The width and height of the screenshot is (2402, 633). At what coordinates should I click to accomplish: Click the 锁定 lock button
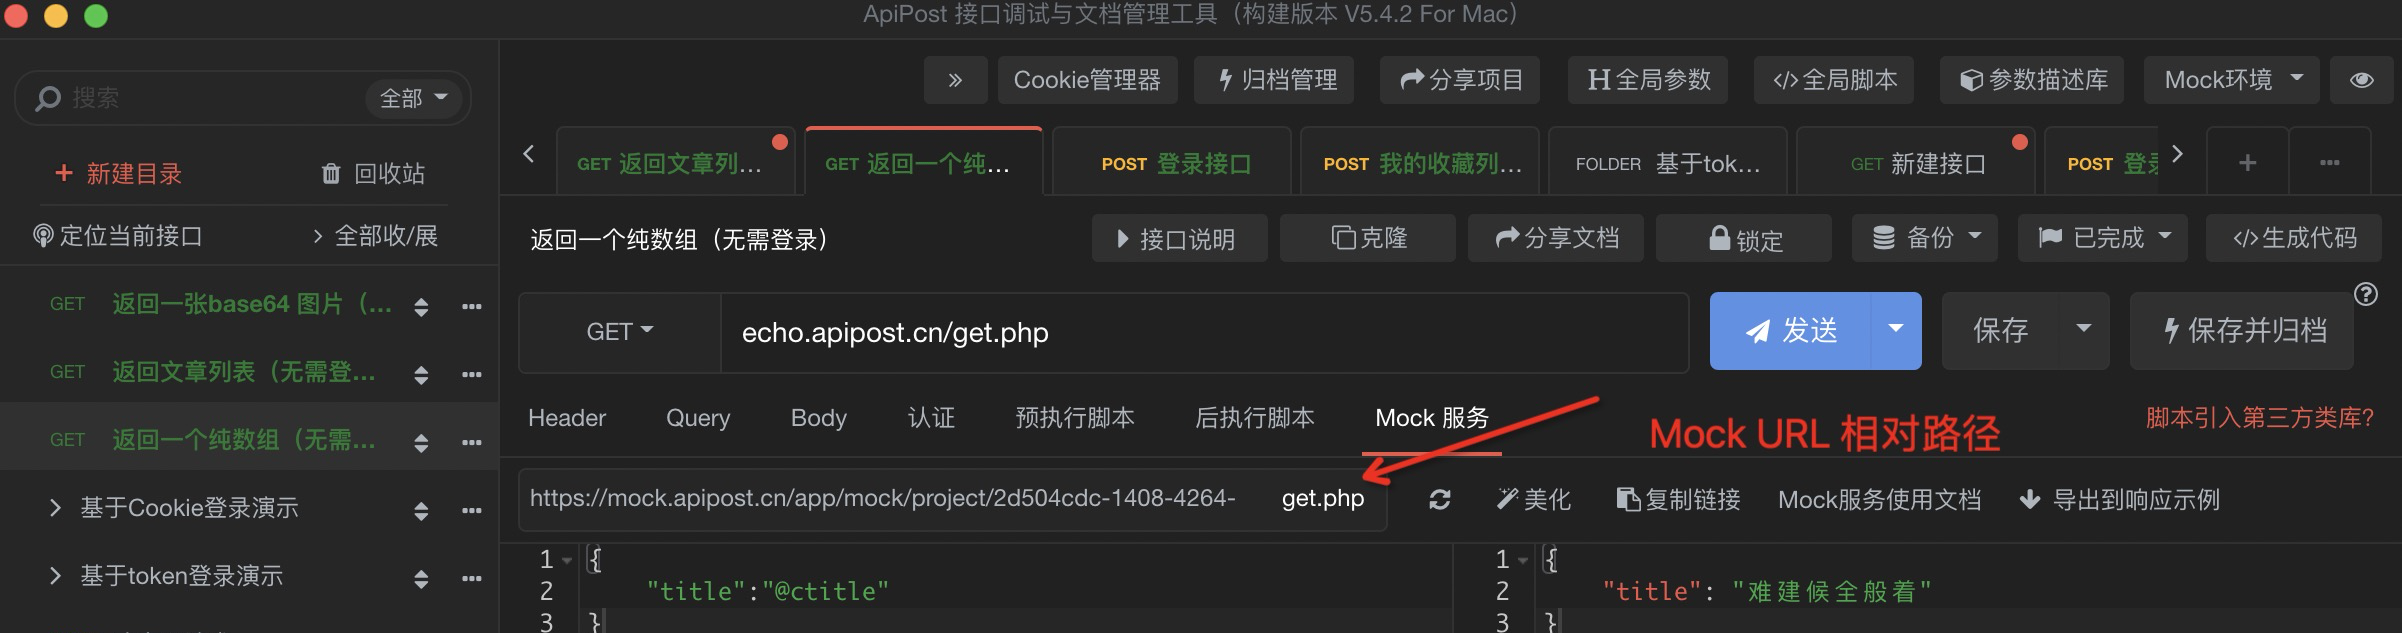(1744, 238)
